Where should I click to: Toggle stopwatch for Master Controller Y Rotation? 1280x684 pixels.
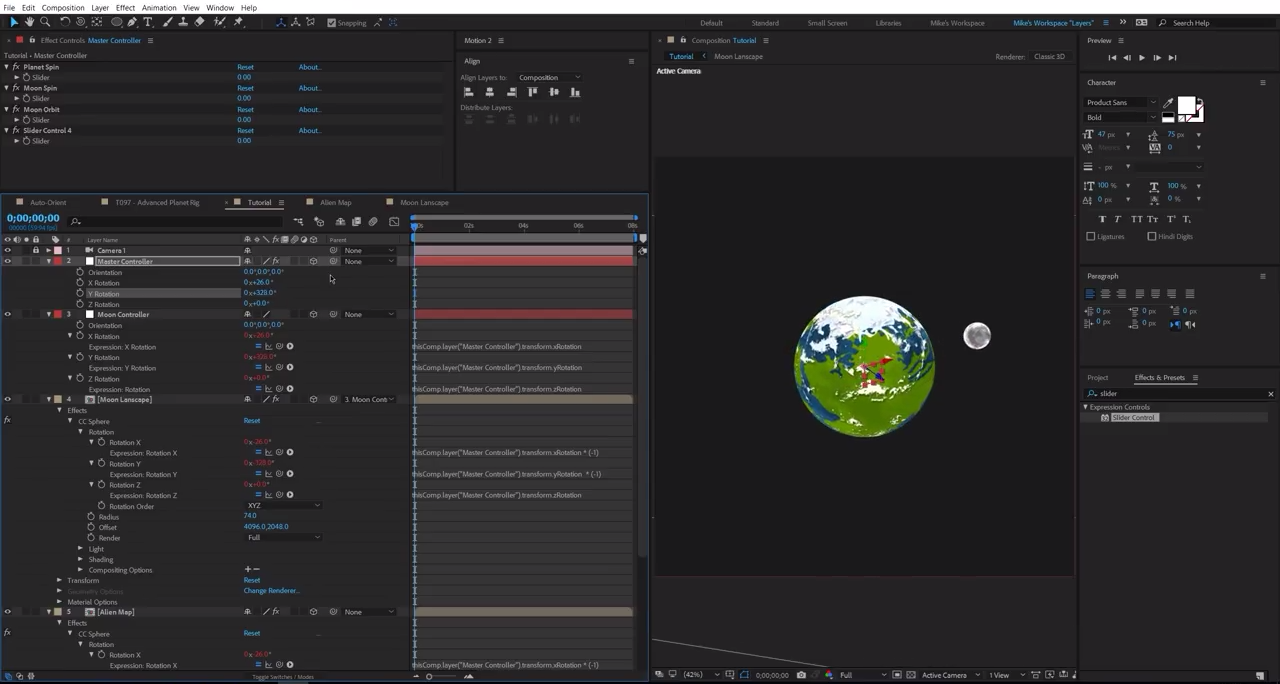80,294
